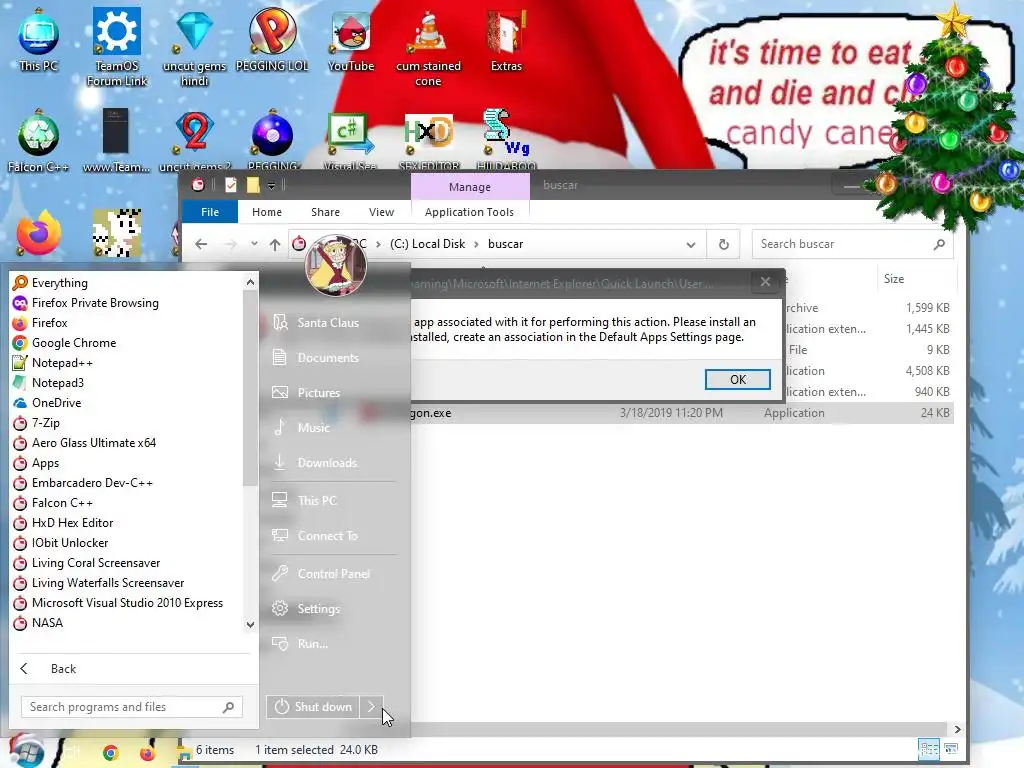The image size is (1024, 768).
Task: Click OK in the error dialog
Action: click(737, 379)
